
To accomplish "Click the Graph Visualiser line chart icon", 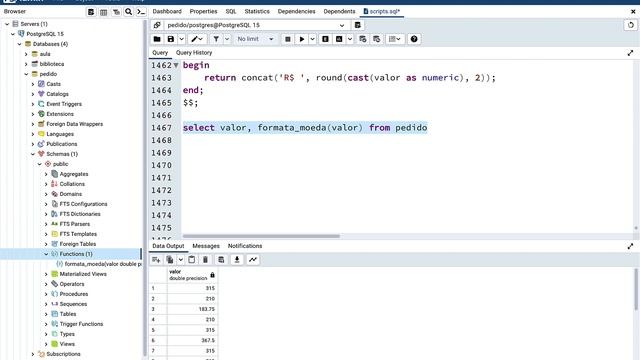I will point(253,260).
